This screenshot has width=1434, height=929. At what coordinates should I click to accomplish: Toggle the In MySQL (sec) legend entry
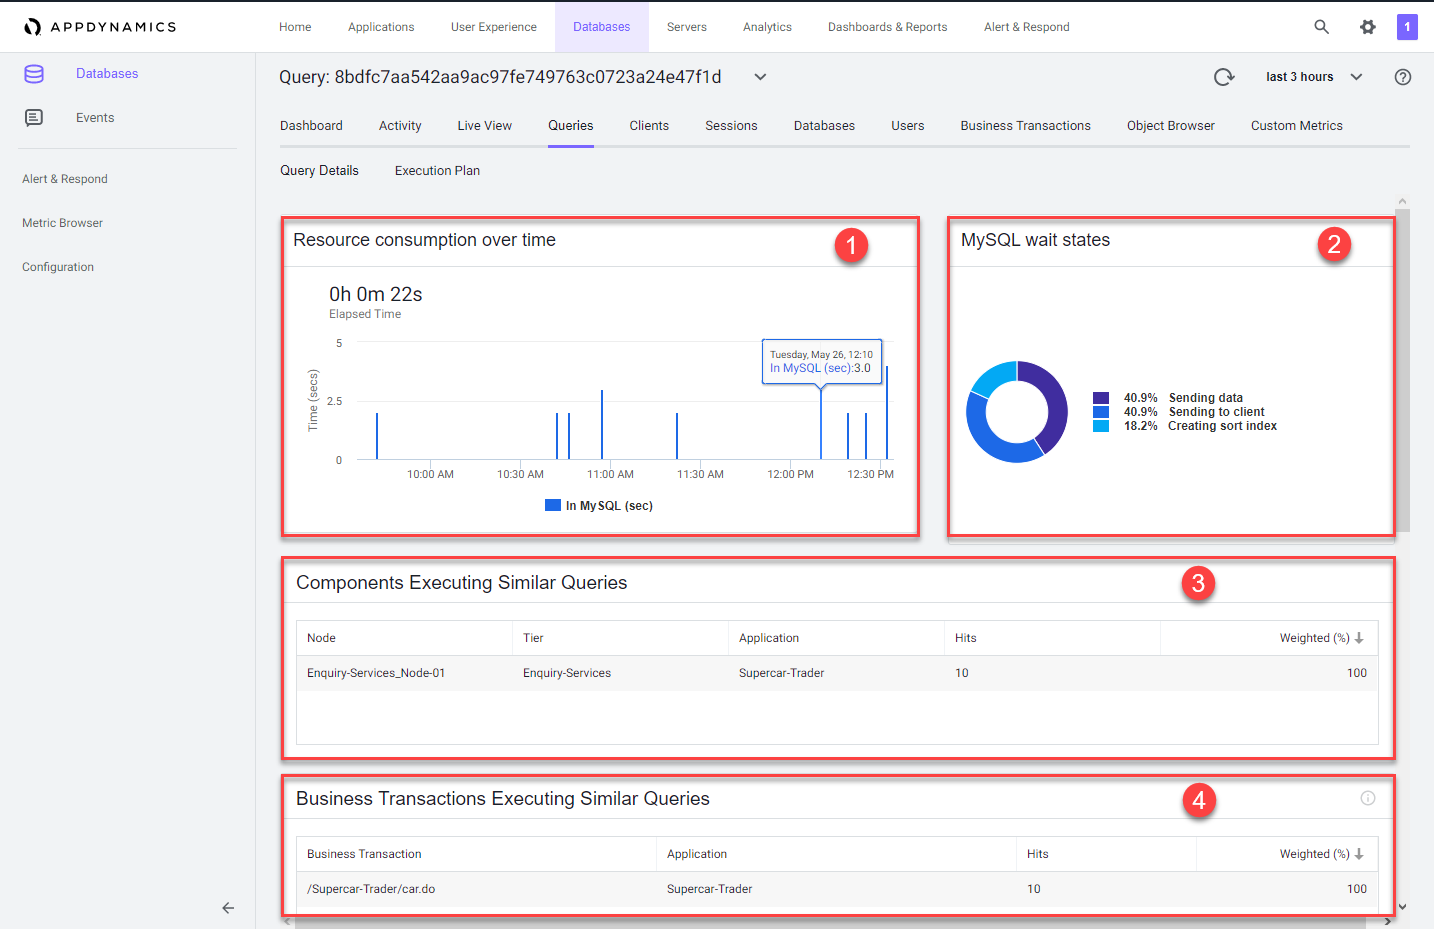(599, 506)
